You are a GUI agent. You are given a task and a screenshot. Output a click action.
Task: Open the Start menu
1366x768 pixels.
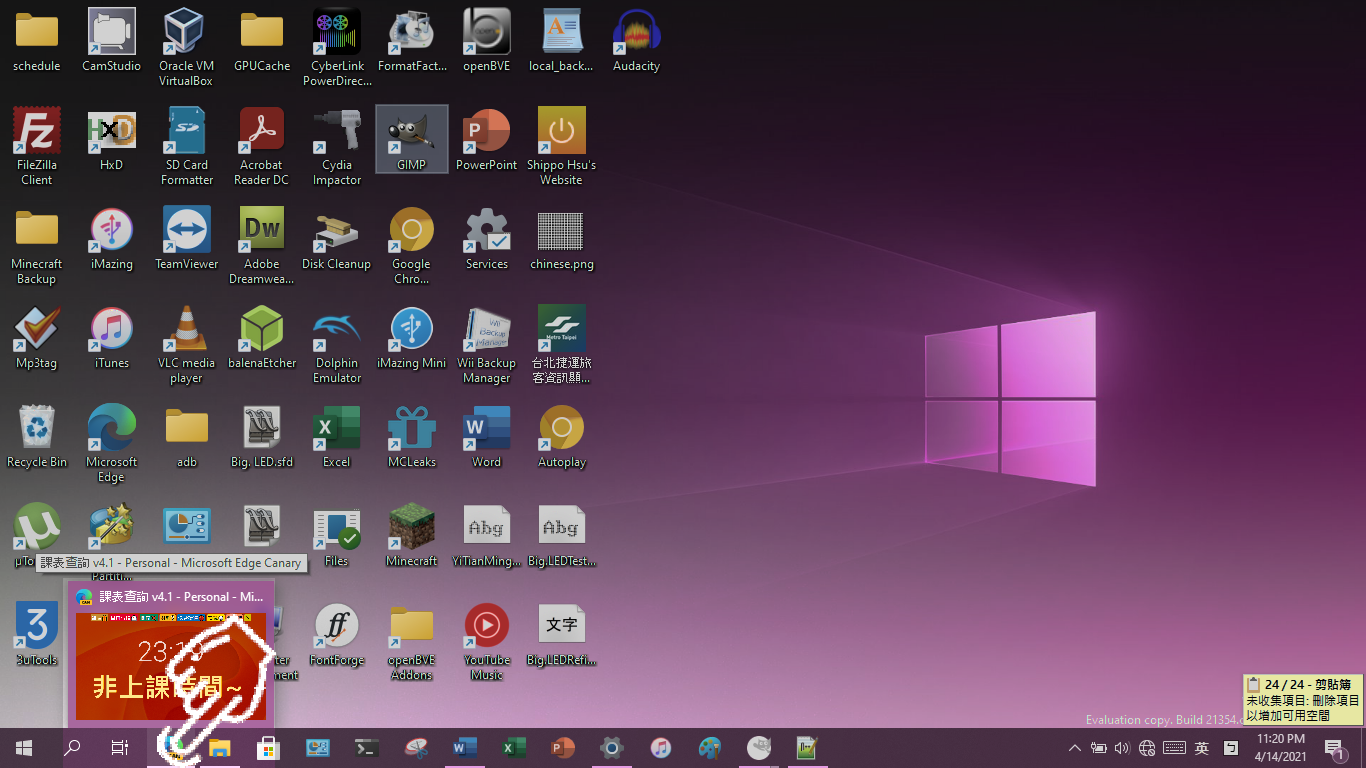coord(23,748)
